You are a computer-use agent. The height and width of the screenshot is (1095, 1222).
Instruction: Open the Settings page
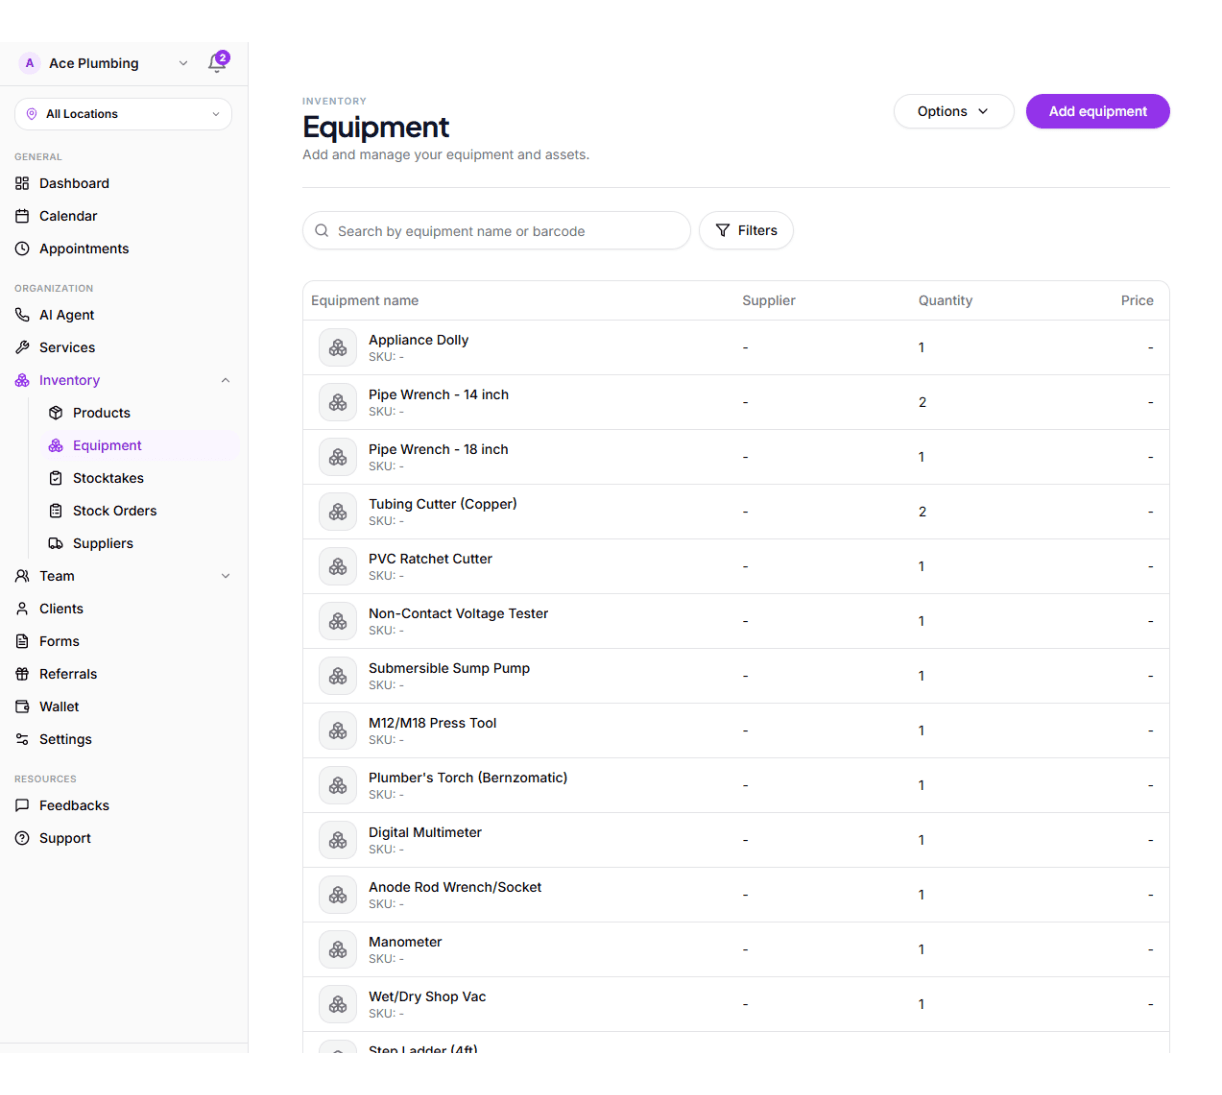point(65,740)
